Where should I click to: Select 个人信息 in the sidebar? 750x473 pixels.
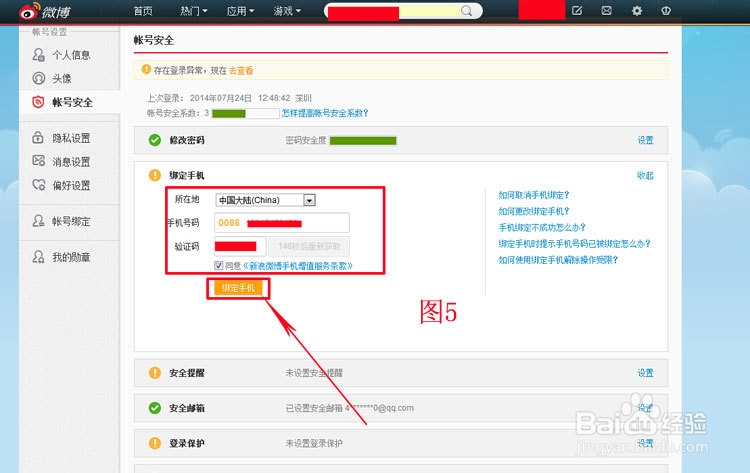[x=71, y=55]
